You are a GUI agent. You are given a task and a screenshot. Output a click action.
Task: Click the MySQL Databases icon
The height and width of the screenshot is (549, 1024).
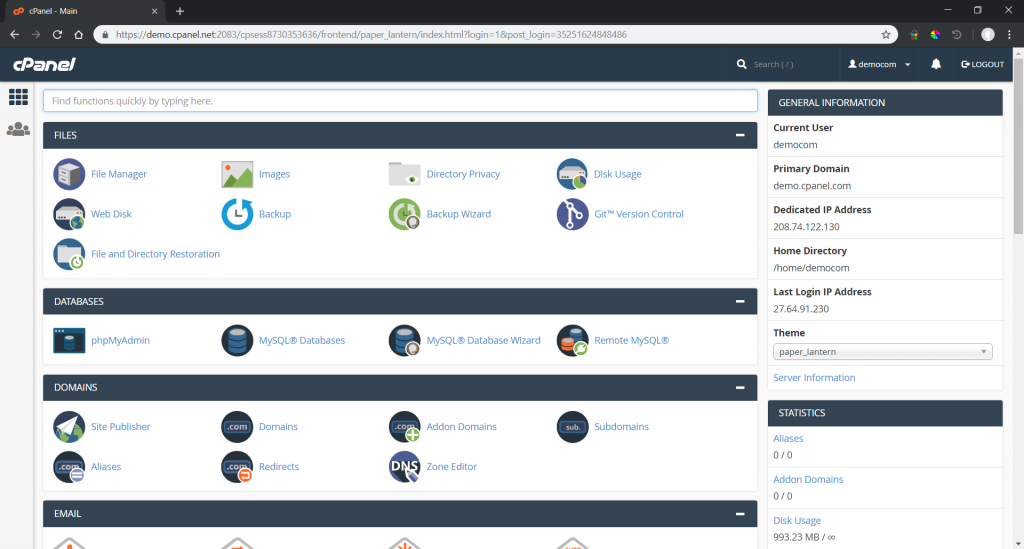(x=237, y=341)
